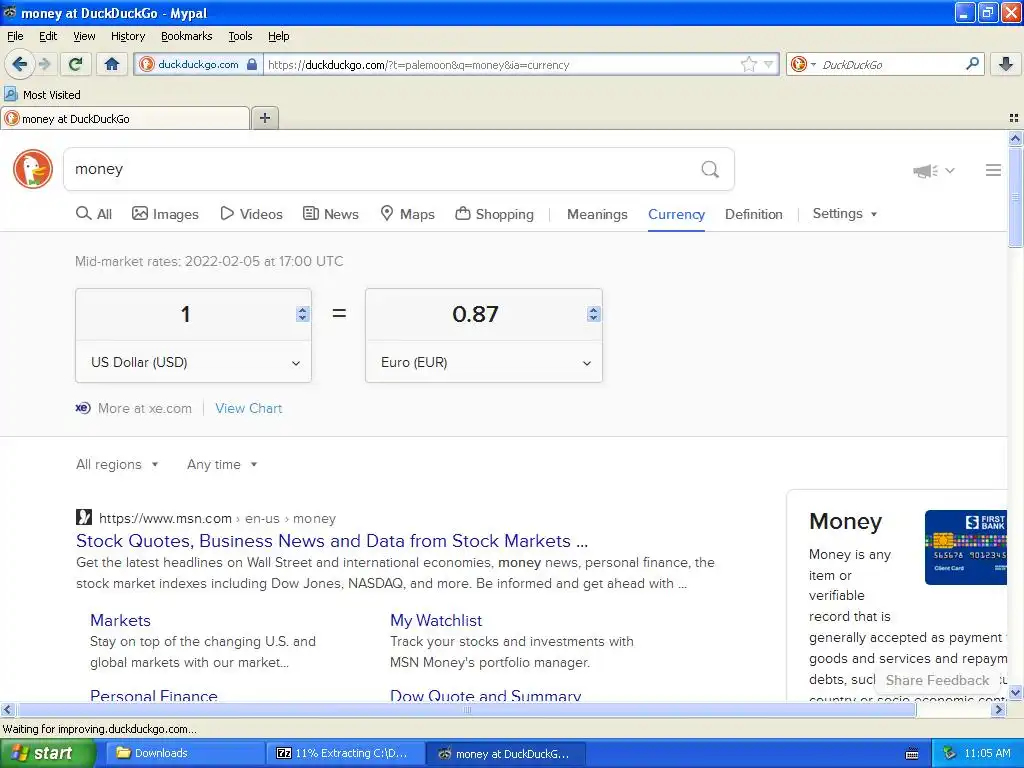Click the msn.com result favicon
The width and height of the screenshot is (1024, 768).
(84, 517)
